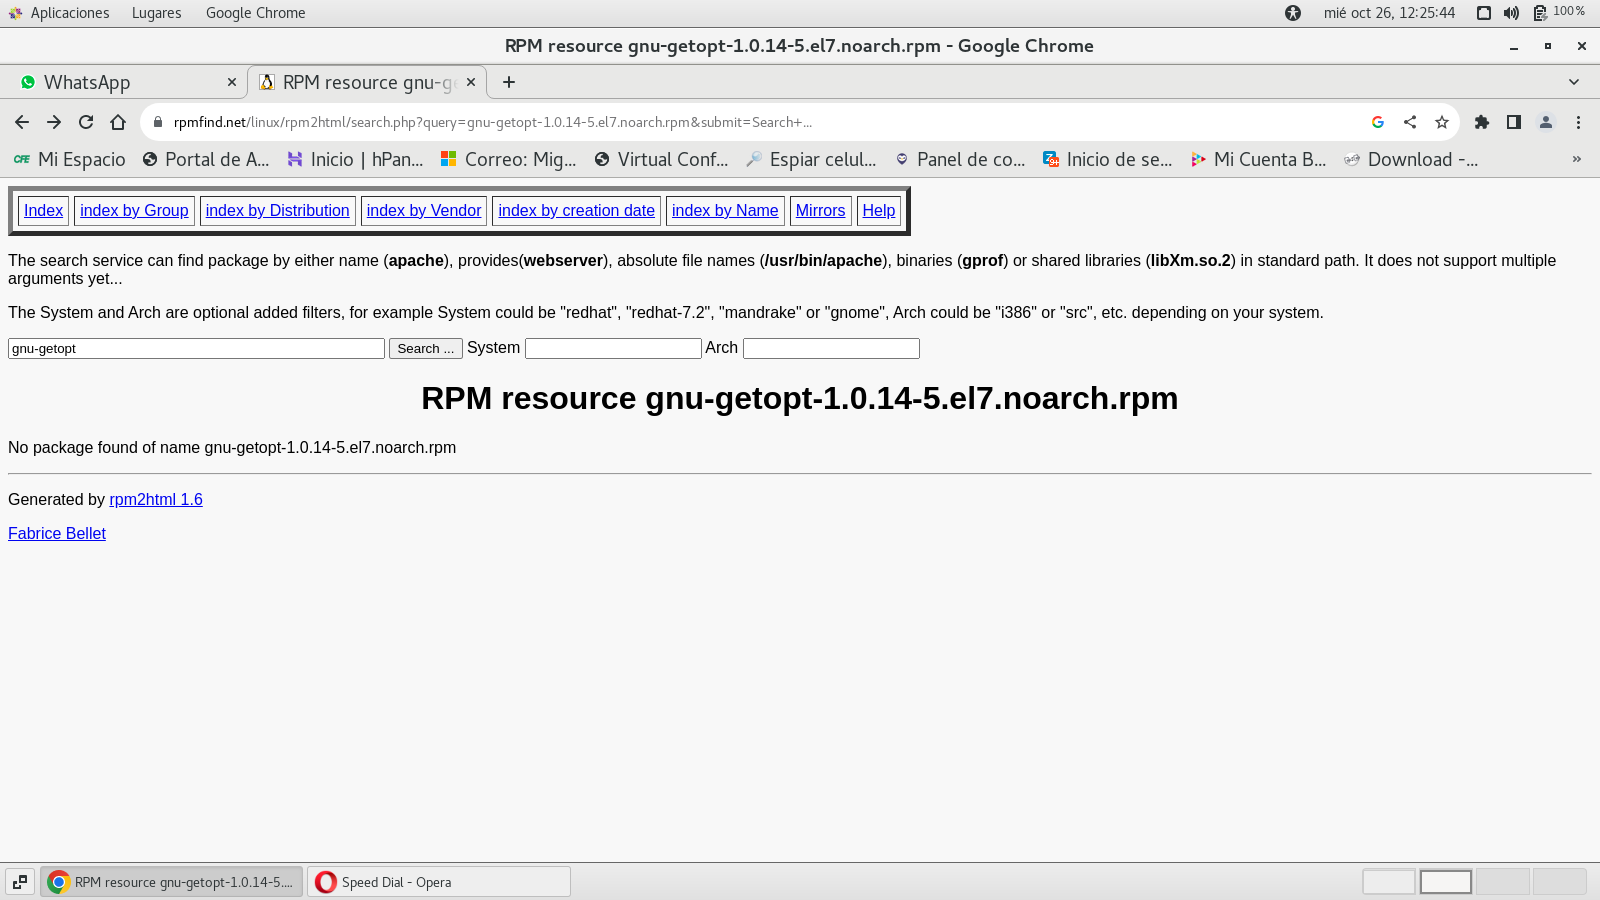The height and width of the screenshot is (900, 1600).
Task: Open the index by Distribution link
Action: (277, 210)
